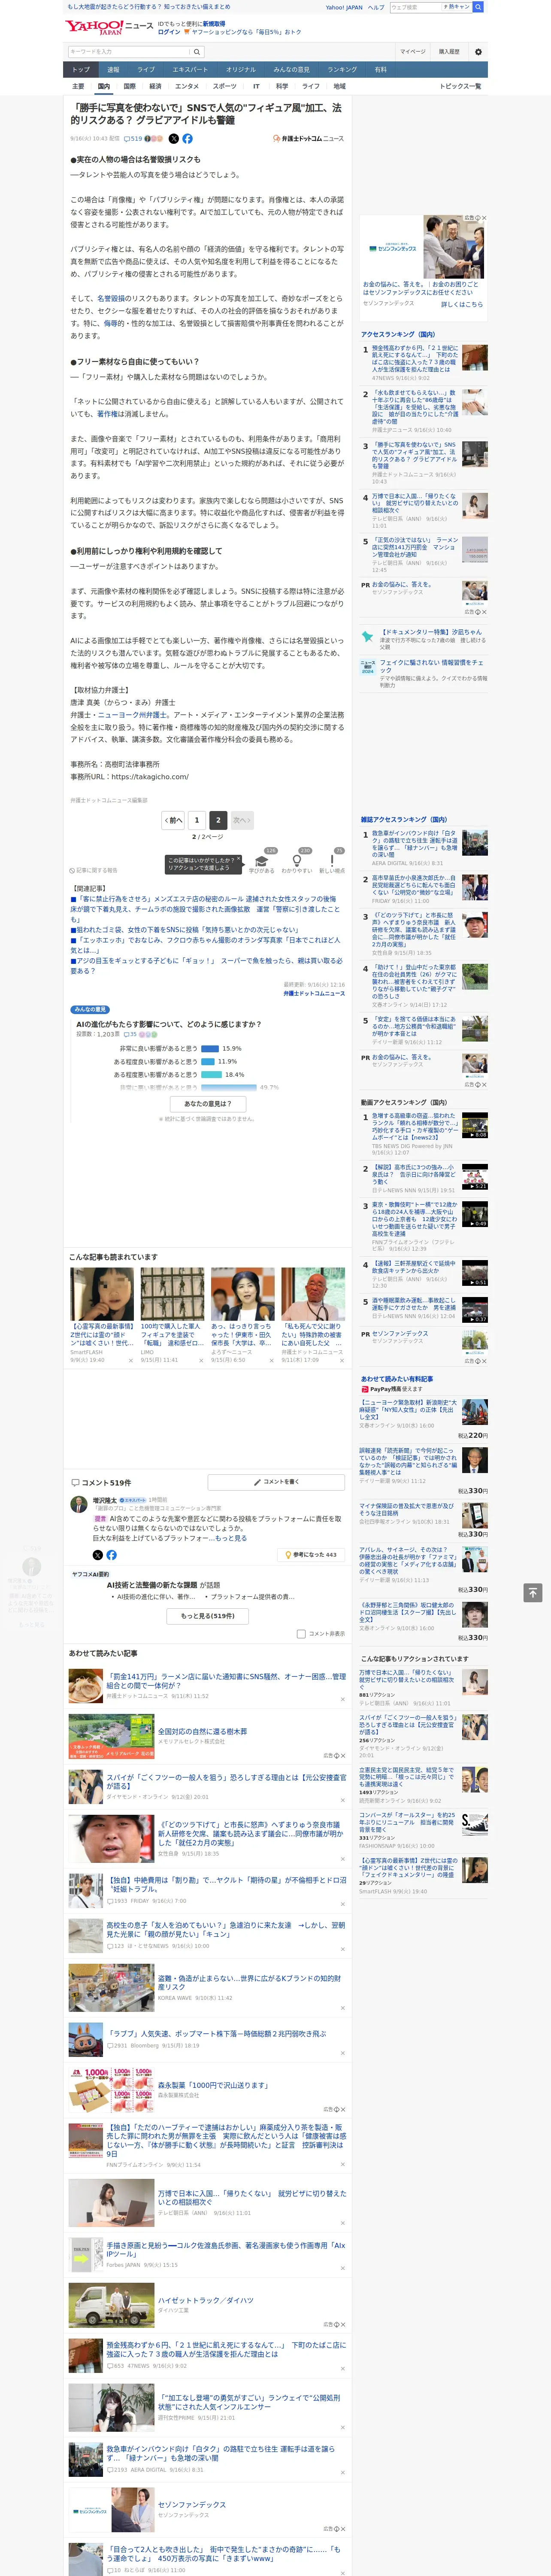551x2576 pixels.
Task: Share 増沢隆太's comment on Facebook
Action: click(x=111, y=1555)
